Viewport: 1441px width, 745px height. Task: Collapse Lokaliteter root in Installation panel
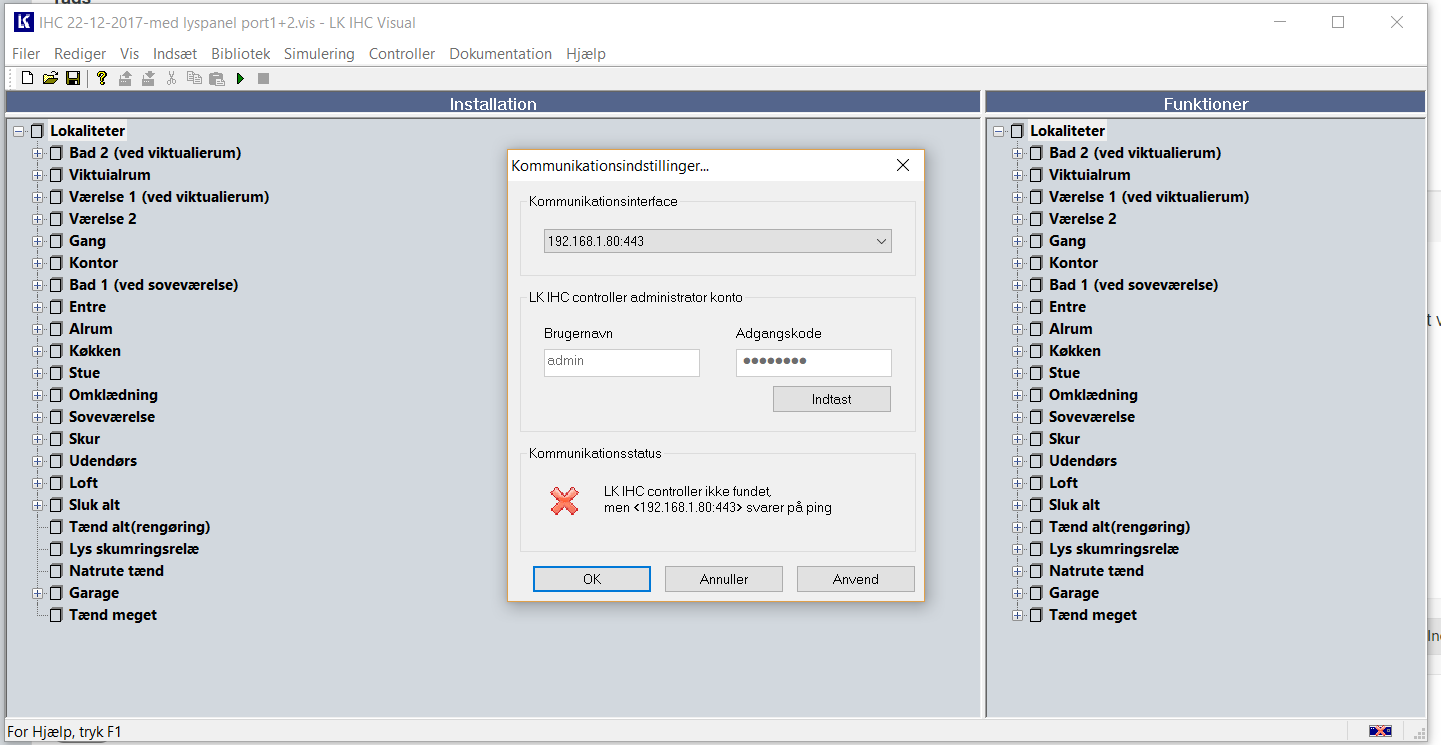tap(19, 131)
